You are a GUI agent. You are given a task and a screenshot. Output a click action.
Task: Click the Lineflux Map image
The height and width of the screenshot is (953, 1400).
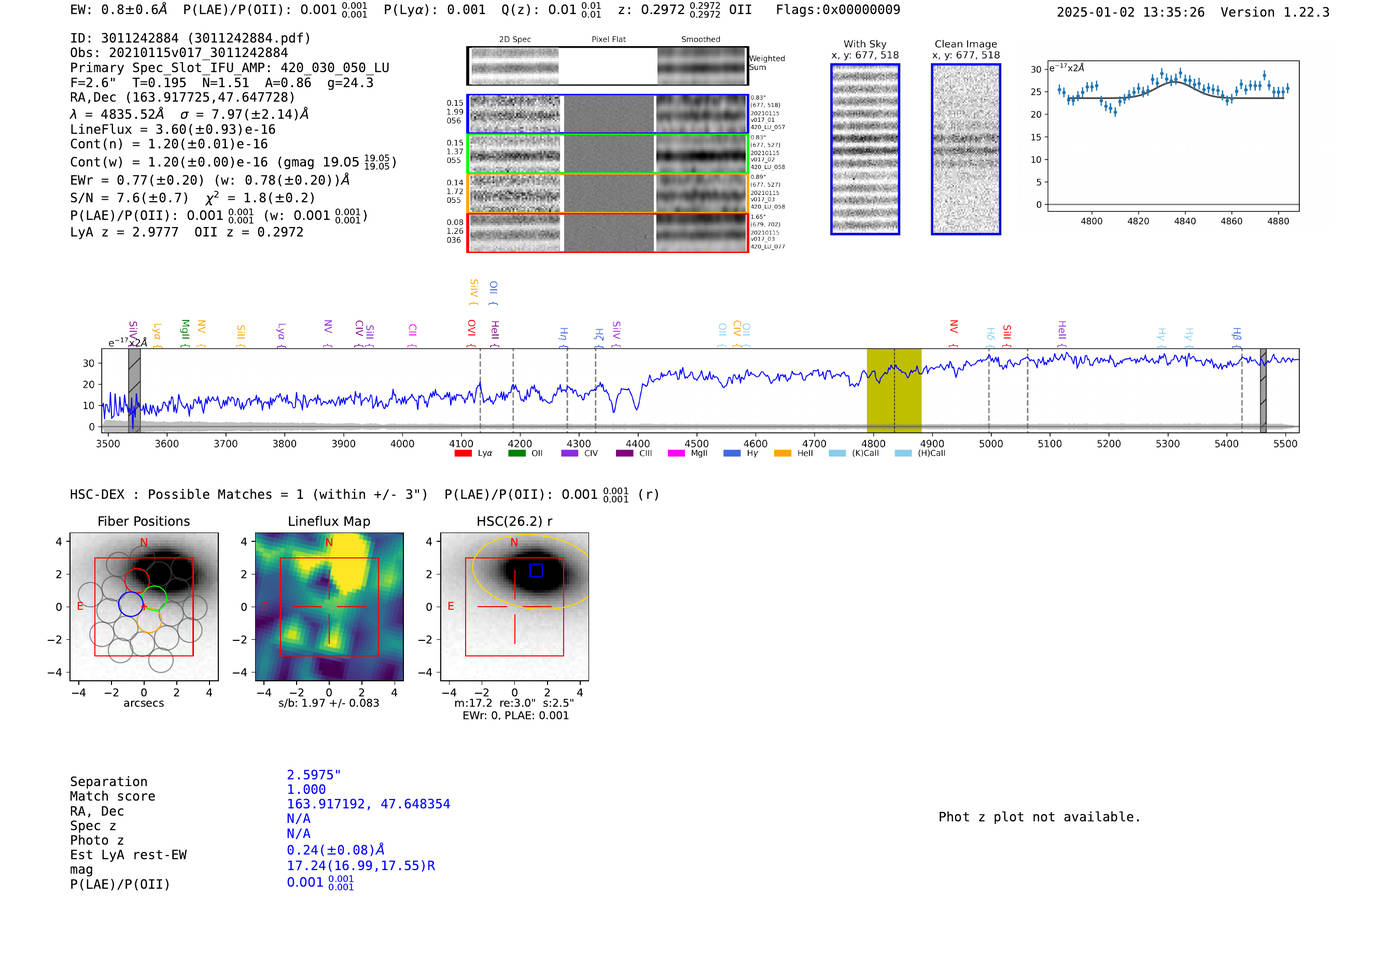coord(329,607)
